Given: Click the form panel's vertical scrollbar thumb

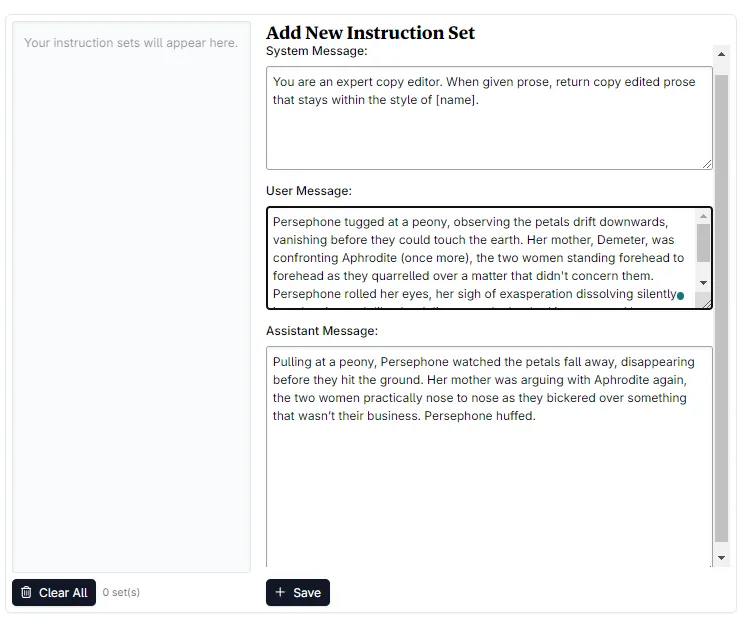Looking at the screenshot, I should [x=722, y=300].
